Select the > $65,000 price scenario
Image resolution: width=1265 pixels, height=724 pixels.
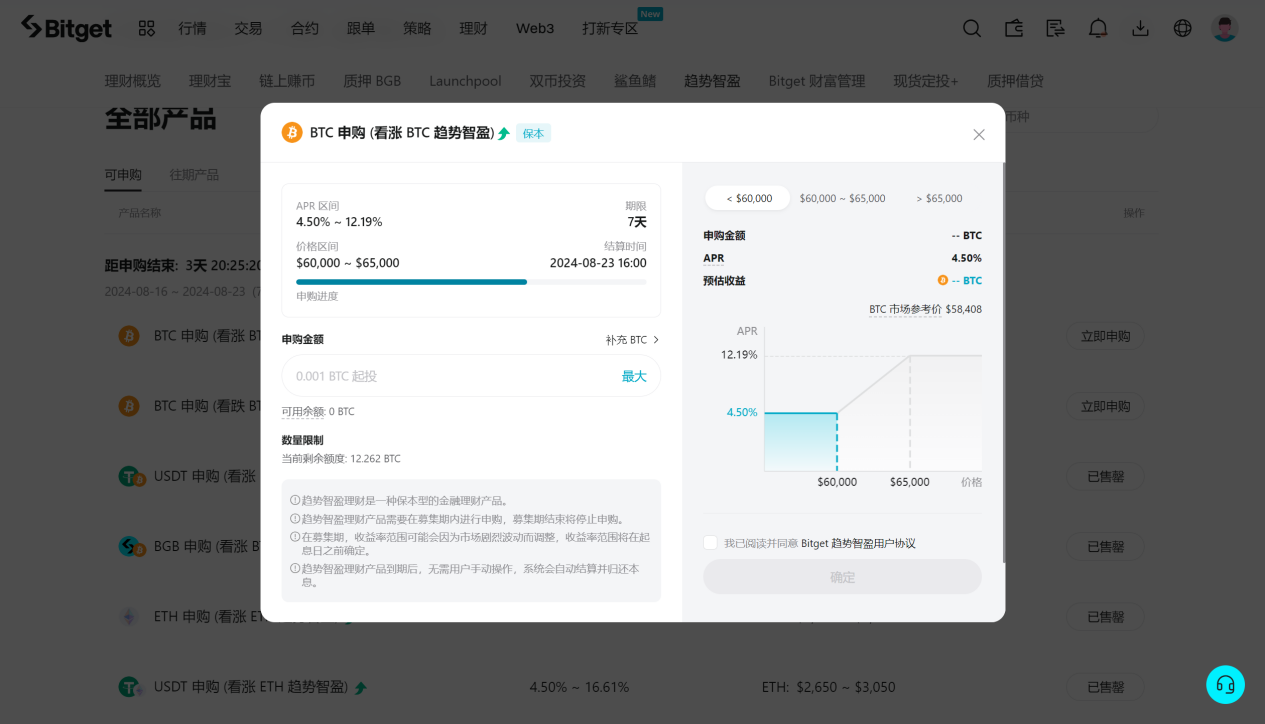coord(939,198)
